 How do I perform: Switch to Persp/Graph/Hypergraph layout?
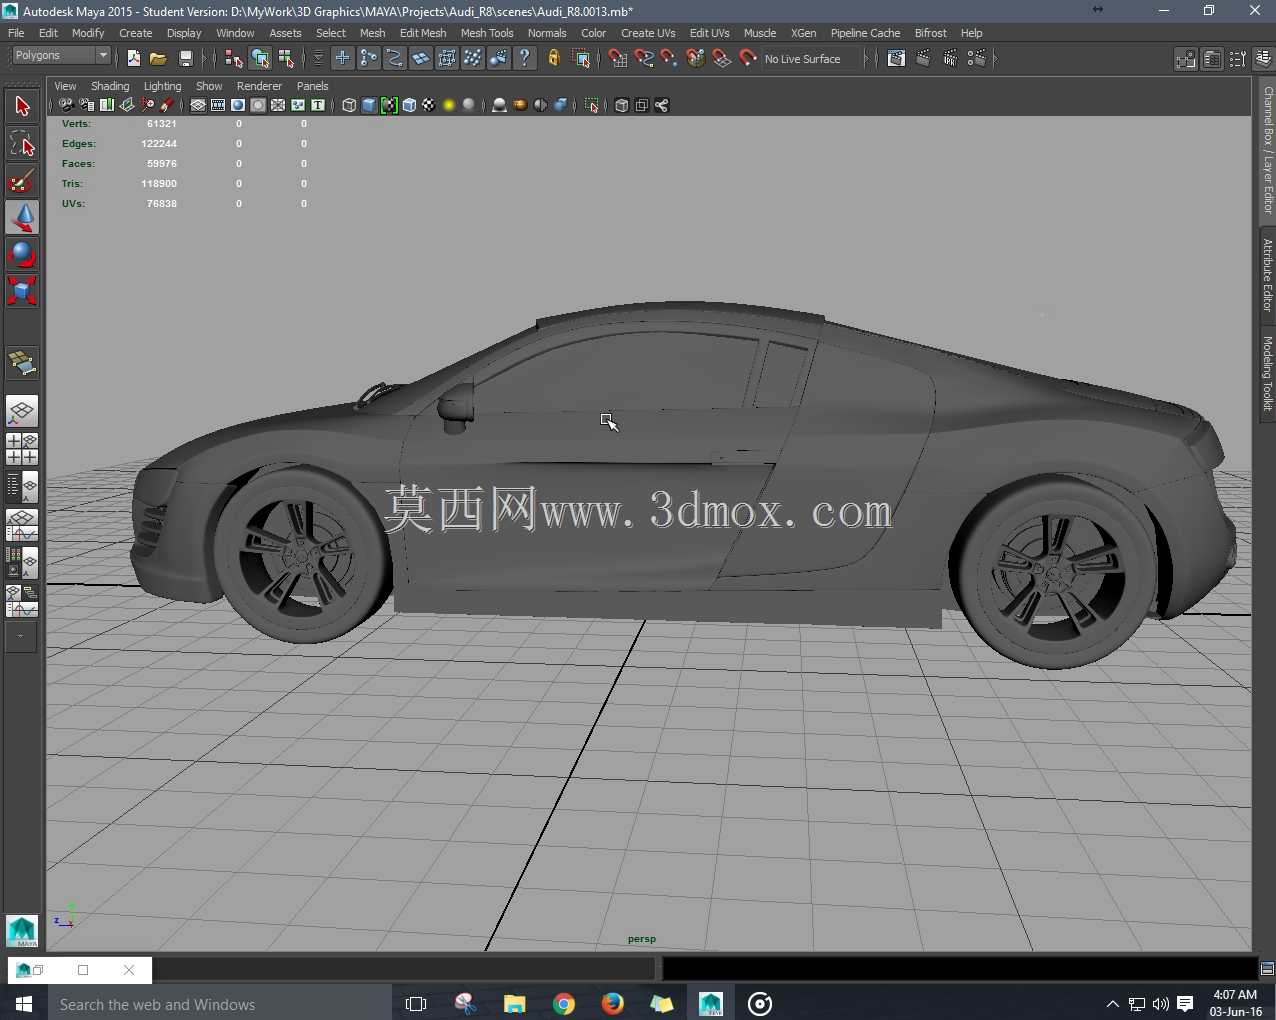tap(22, 601)
